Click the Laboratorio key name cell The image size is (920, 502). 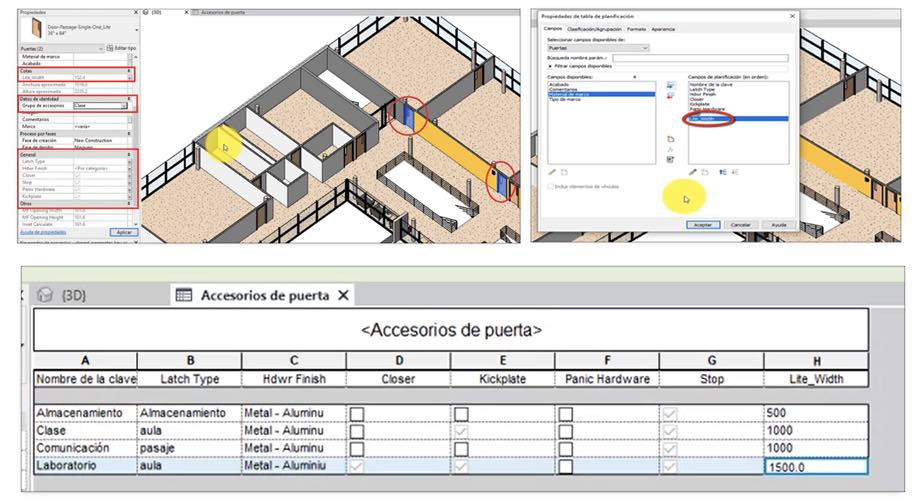coord(85,466)
